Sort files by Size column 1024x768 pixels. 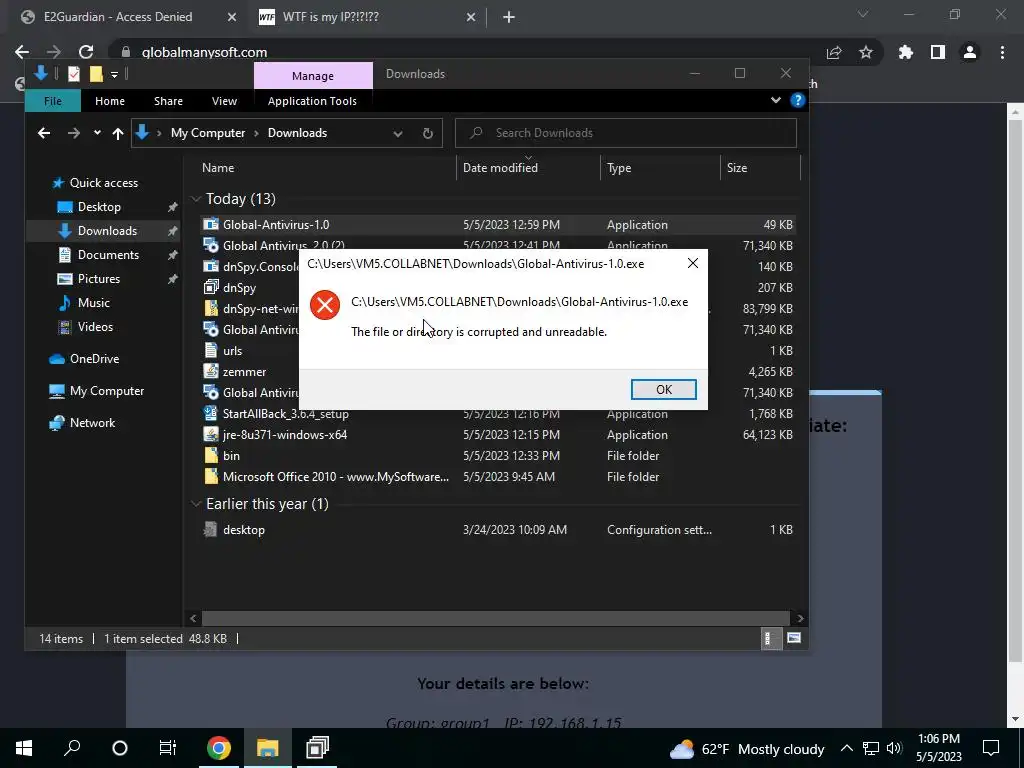coord(737,168)
